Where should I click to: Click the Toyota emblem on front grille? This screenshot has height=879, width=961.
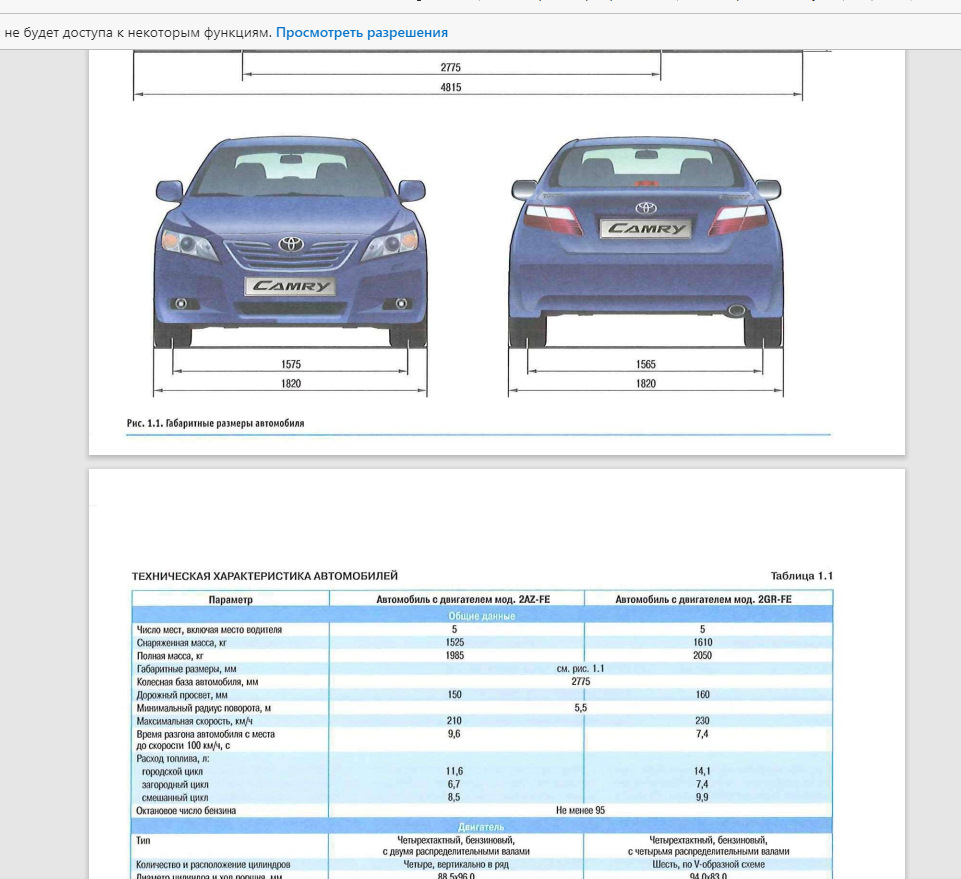click(290, 244)
